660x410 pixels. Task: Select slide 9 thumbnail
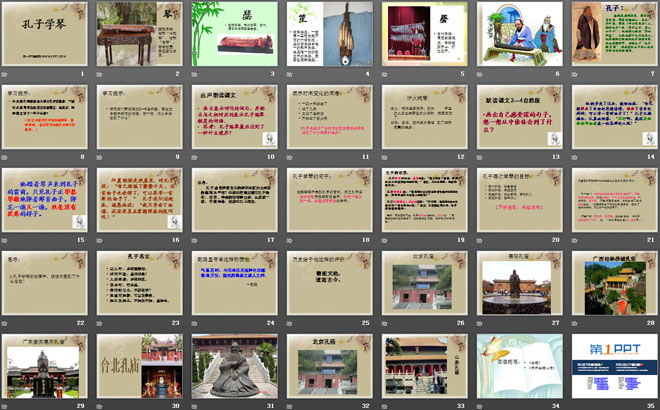(140, 117)
